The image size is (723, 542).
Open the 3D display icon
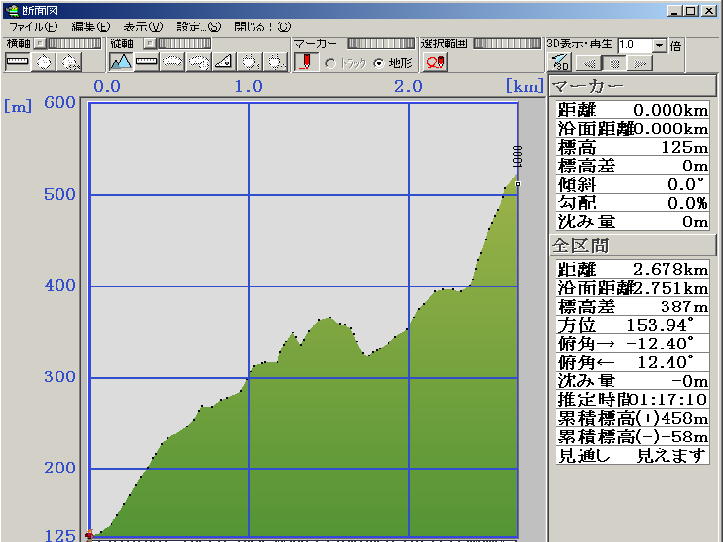[560, 63]
